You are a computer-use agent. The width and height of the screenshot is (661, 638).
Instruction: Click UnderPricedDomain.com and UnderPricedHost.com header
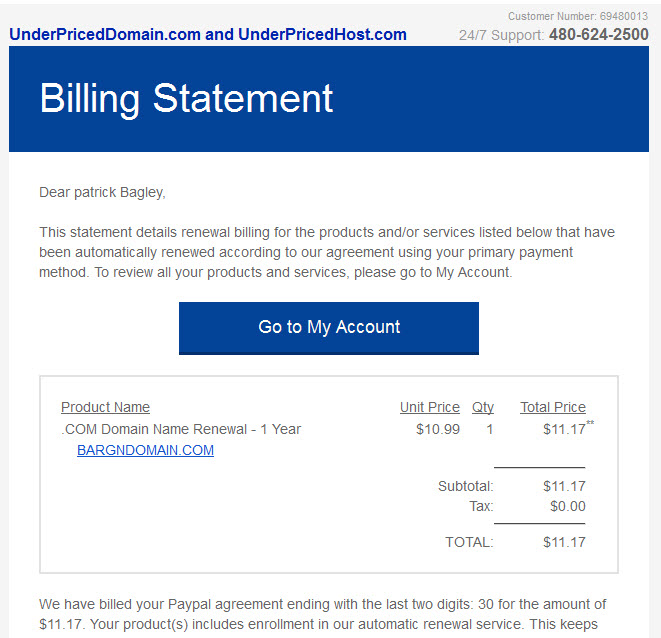click(x=208, y=35)
